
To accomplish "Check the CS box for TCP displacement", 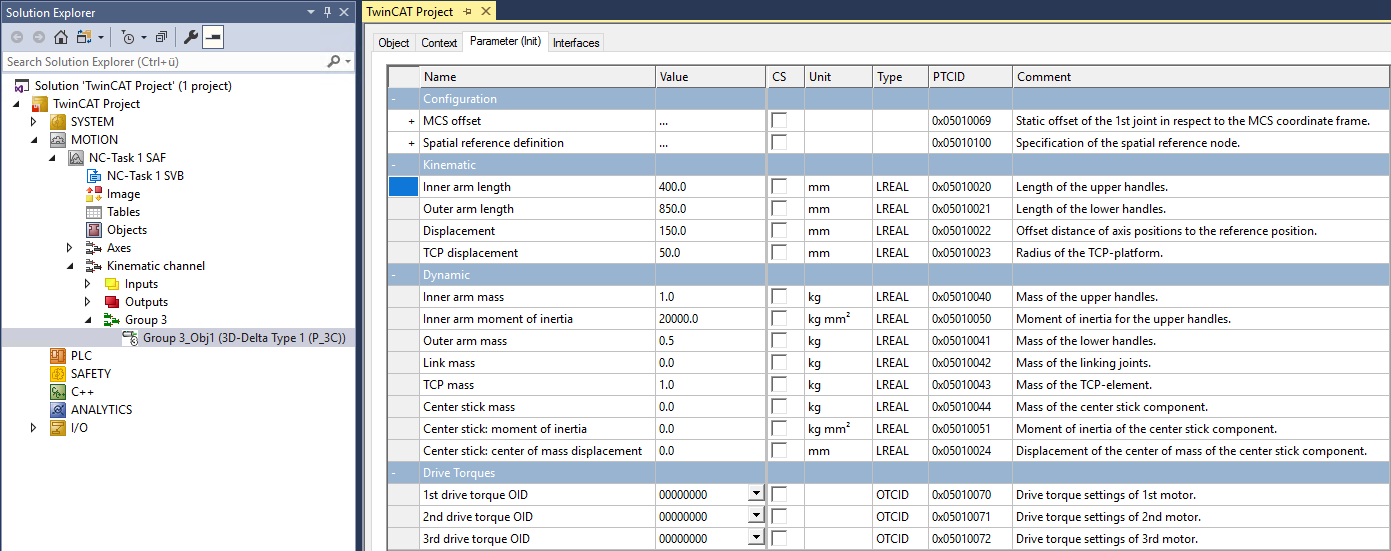I will [x=778, y=253].
